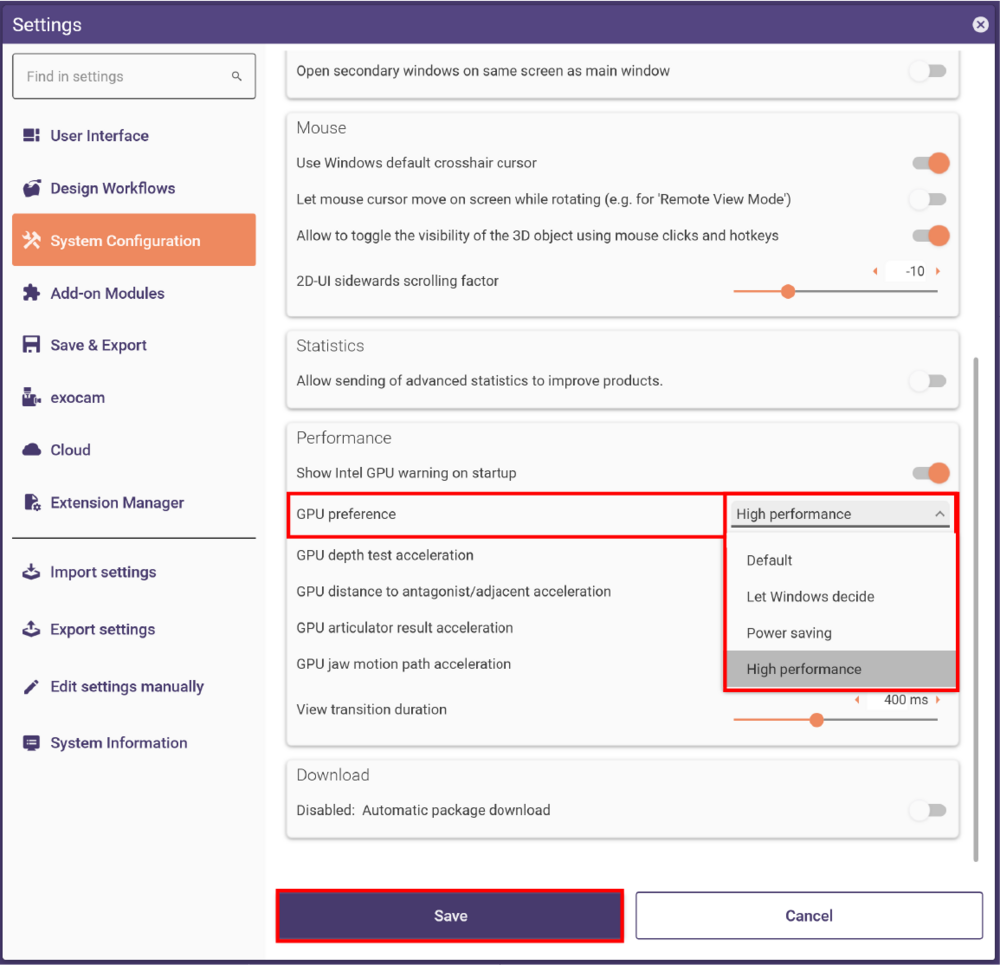Click Export settings link
1000x965 pixels.
coord(103,630)
